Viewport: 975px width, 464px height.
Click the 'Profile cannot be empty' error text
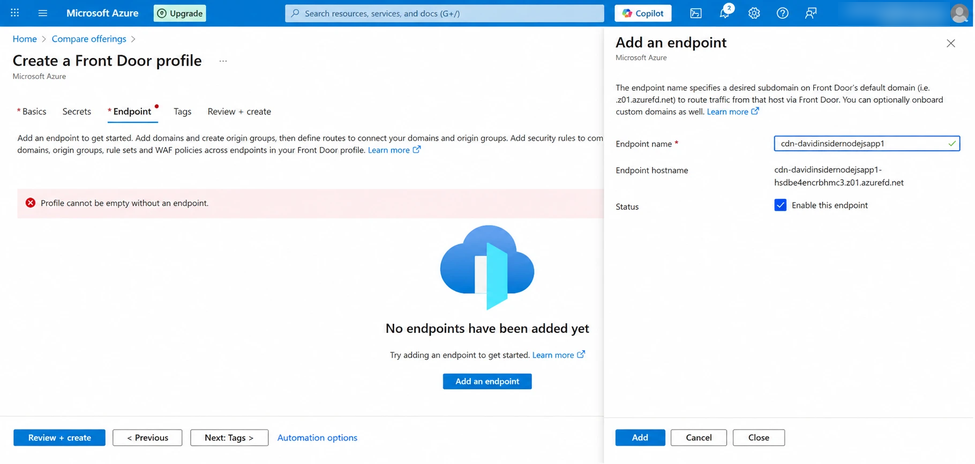click(124, 203)
